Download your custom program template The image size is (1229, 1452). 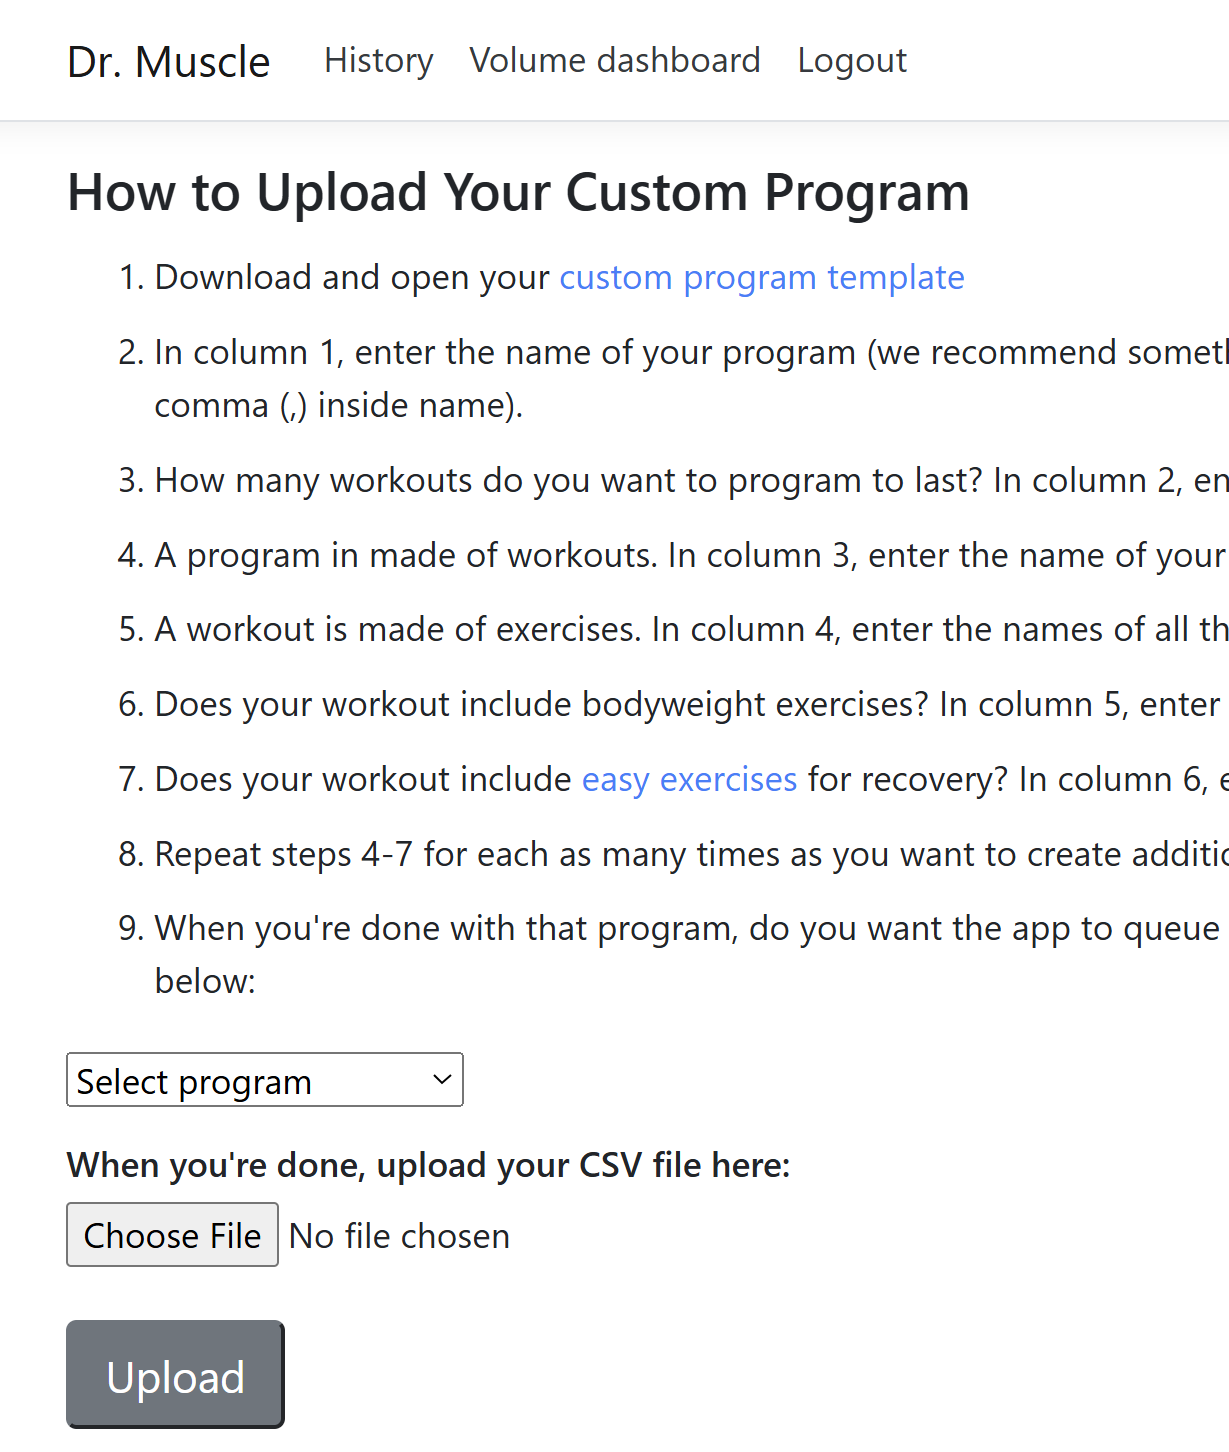761,278
